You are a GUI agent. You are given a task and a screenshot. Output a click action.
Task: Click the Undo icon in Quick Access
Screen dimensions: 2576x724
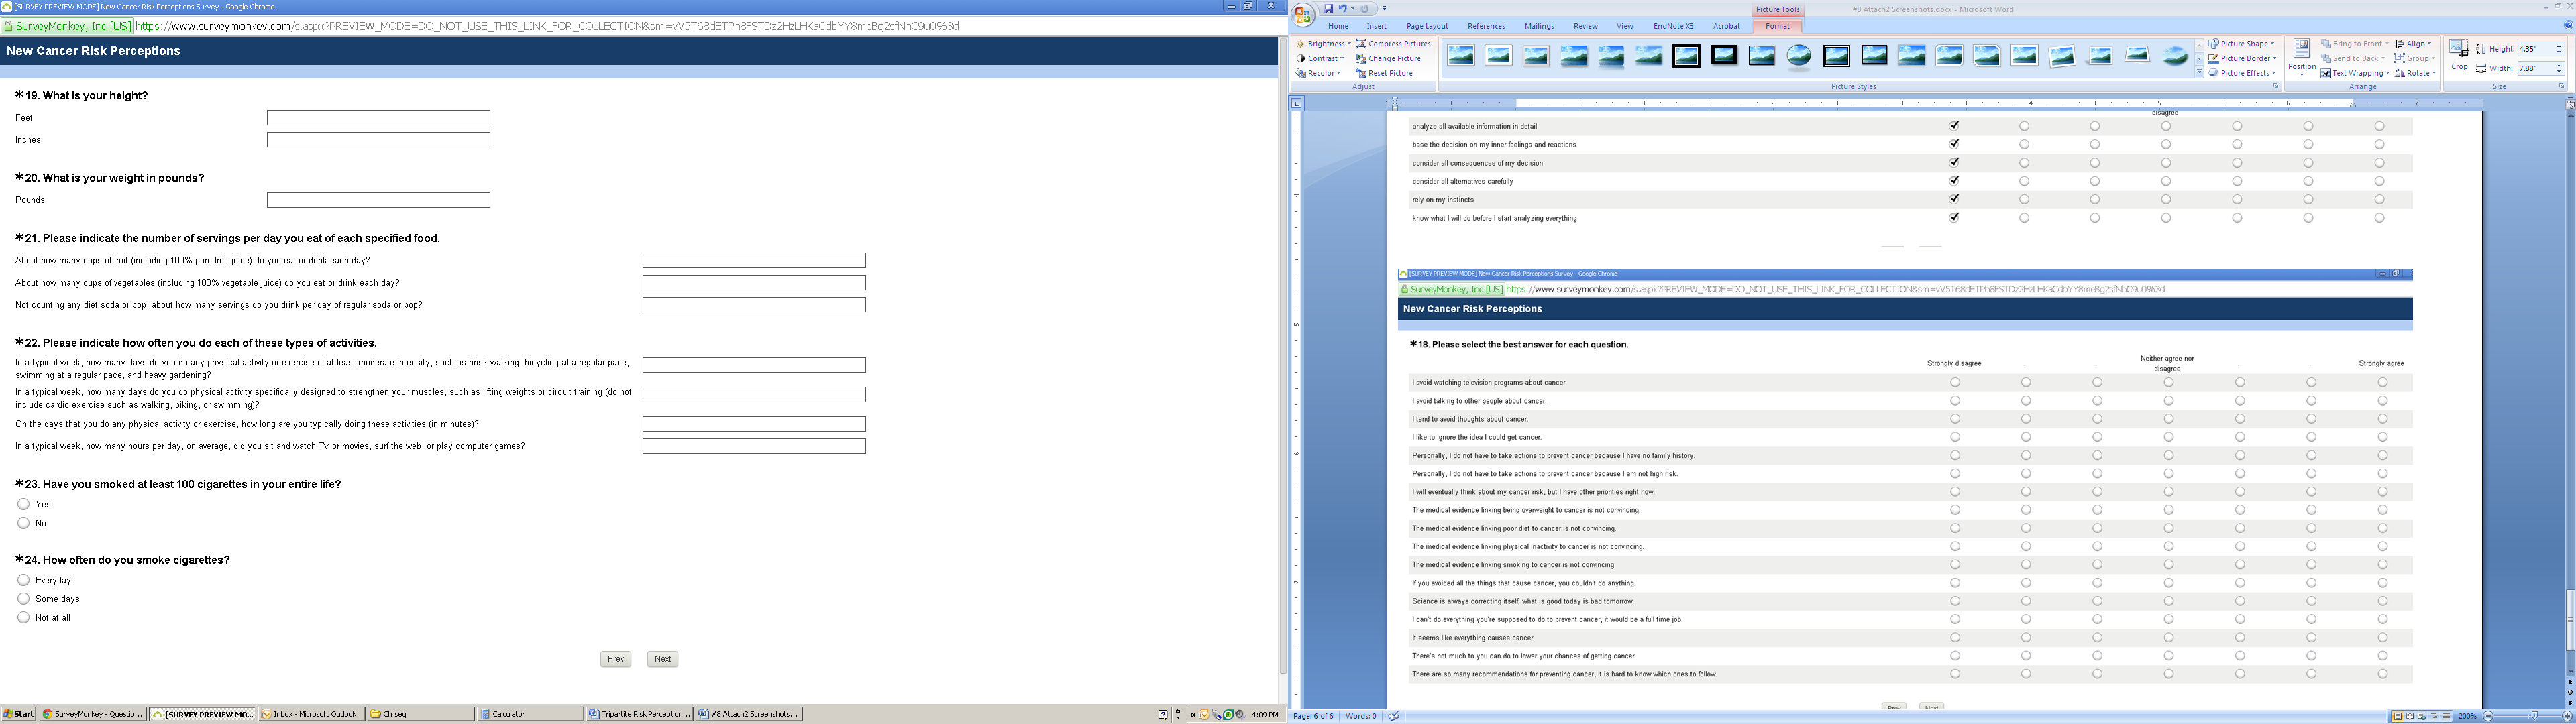pos(1344,9)
